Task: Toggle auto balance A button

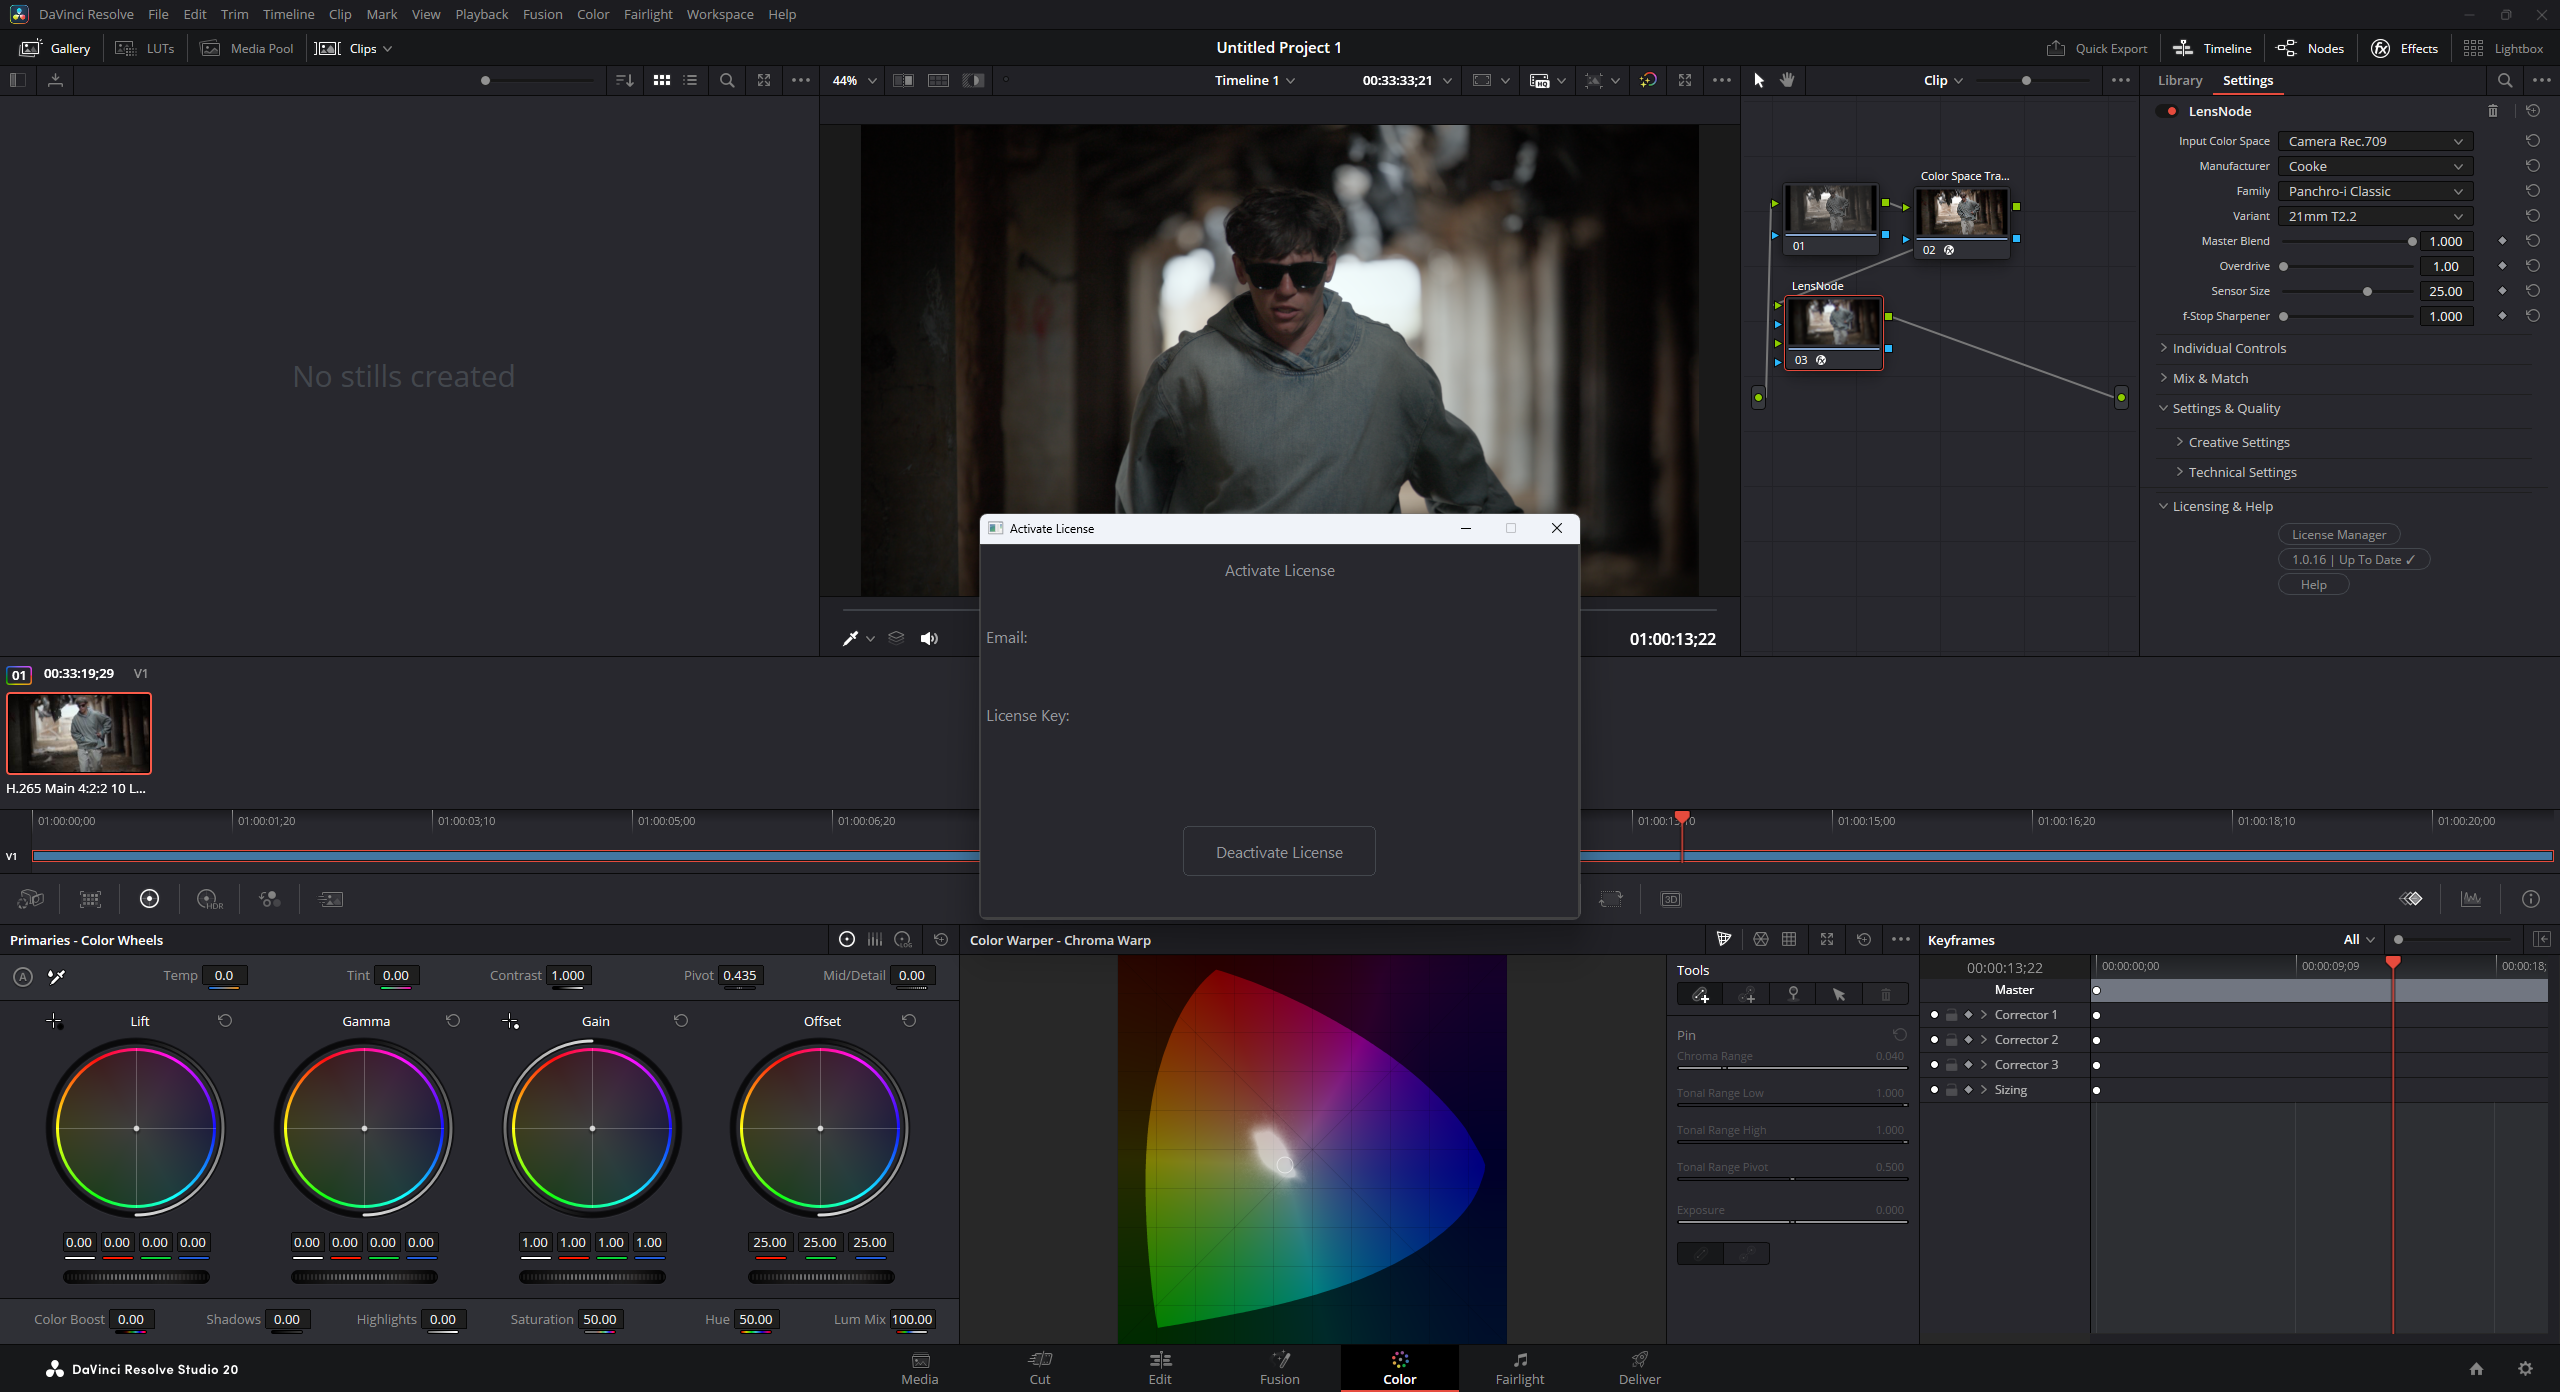Action: pyautogui.click(x=23, y=976)
